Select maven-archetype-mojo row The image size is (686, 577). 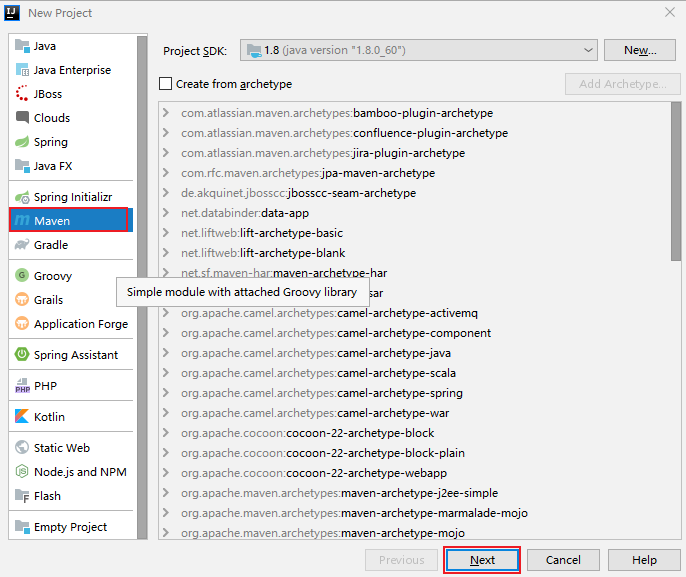414,533
